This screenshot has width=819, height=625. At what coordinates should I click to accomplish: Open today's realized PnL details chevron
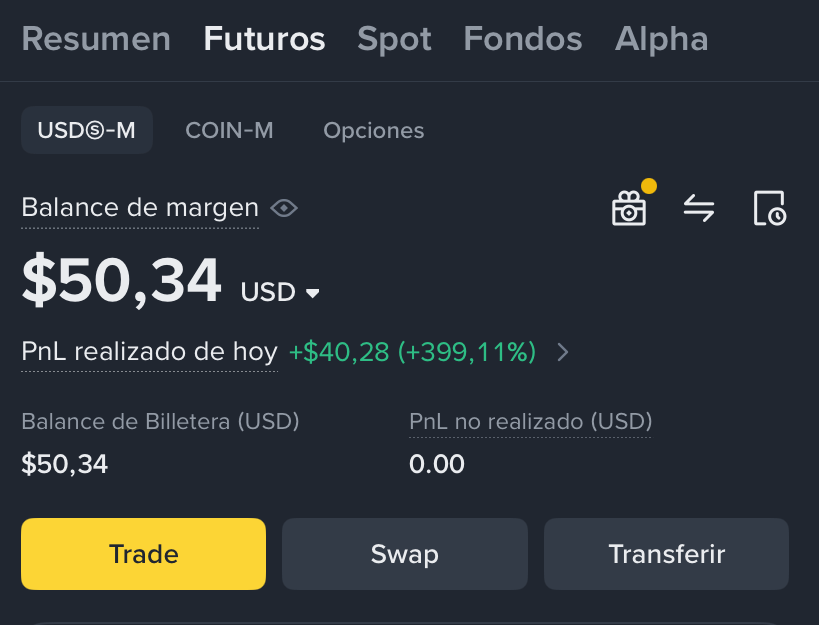(563, 352)
